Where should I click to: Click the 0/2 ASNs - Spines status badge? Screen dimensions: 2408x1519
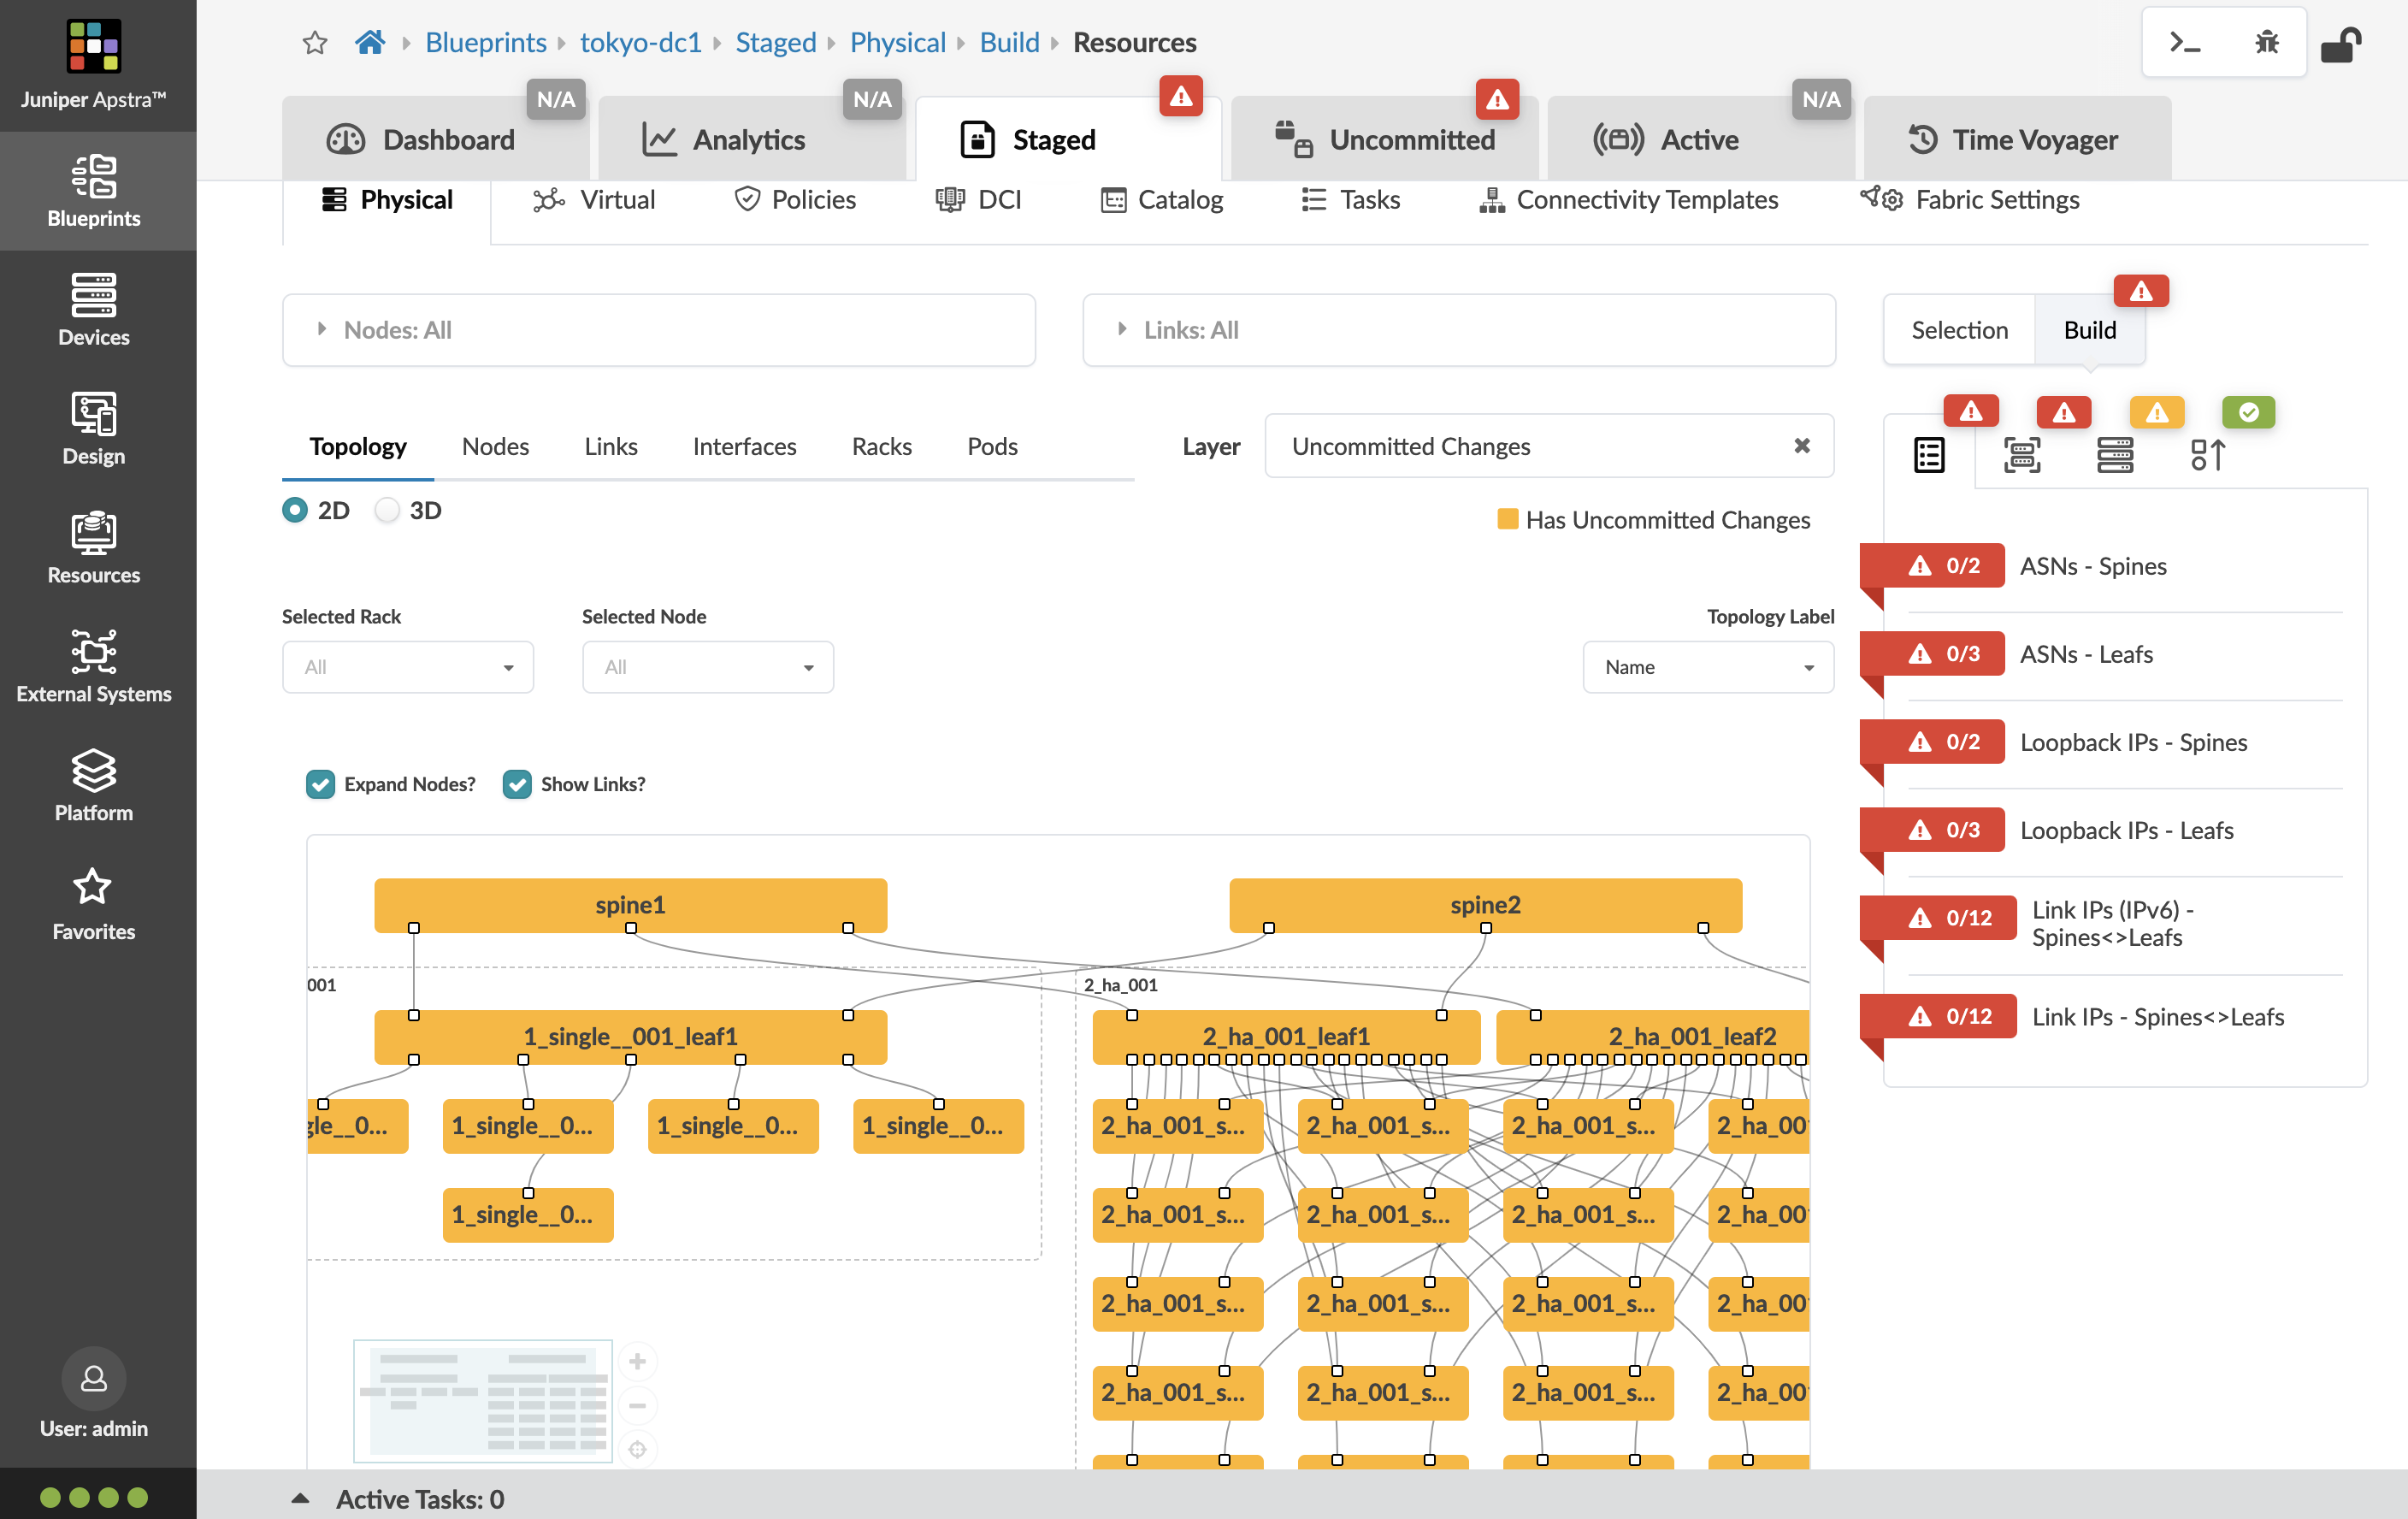pyautogui.click(x=1944, y=566)
